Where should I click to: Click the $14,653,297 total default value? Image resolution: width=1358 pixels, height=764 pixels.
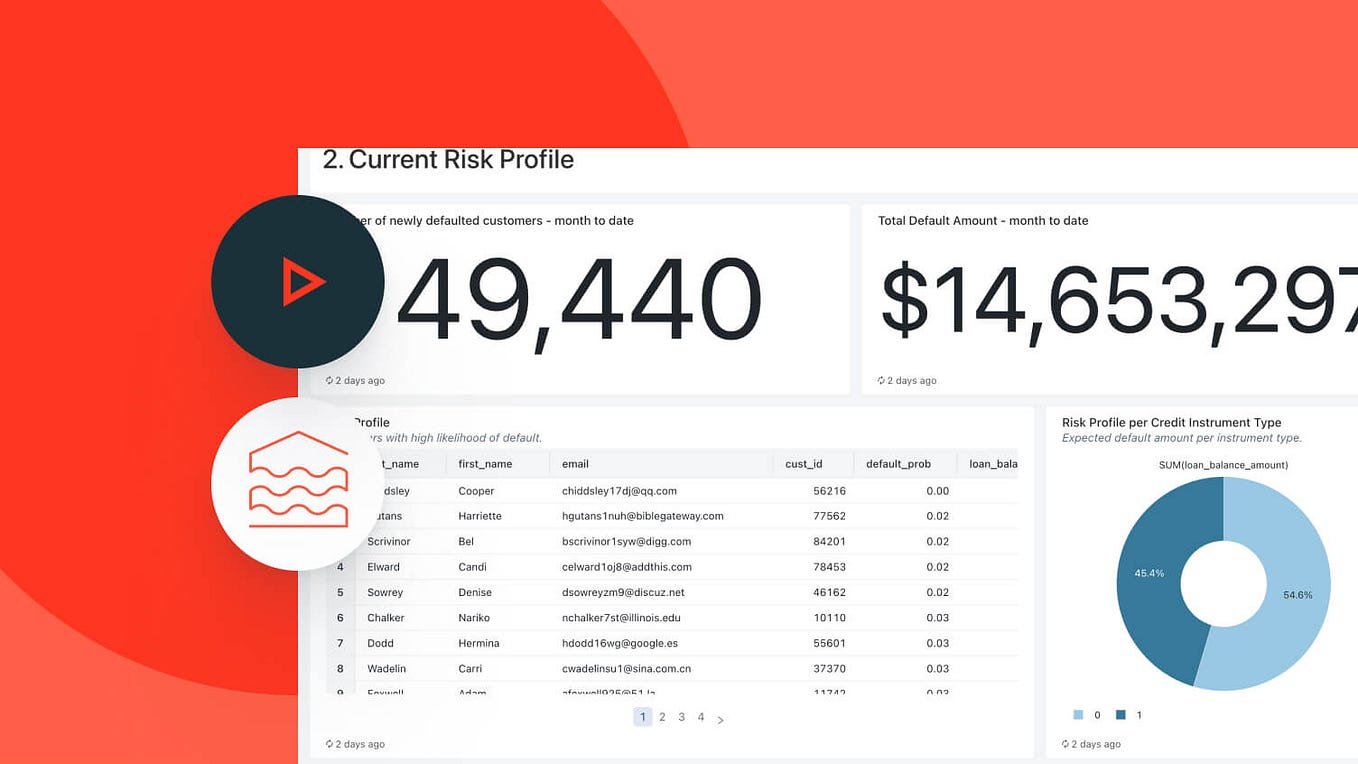pos(1119,303)
